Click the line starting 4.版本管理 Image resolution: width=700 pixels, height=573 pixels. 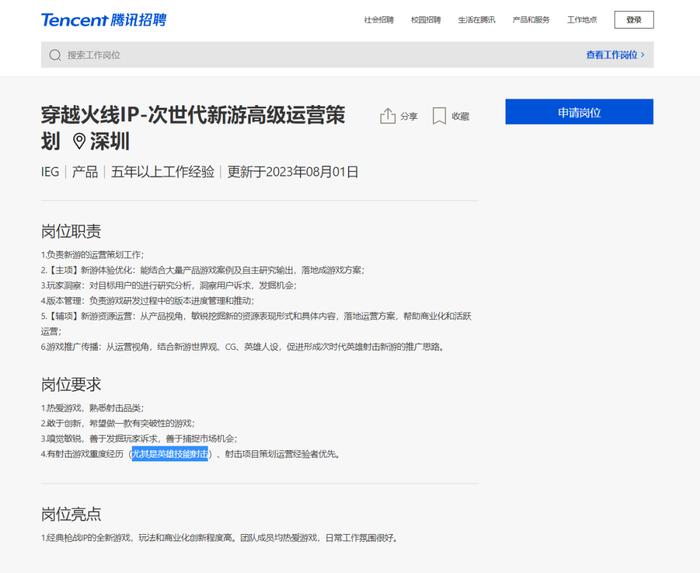point(148,301)
